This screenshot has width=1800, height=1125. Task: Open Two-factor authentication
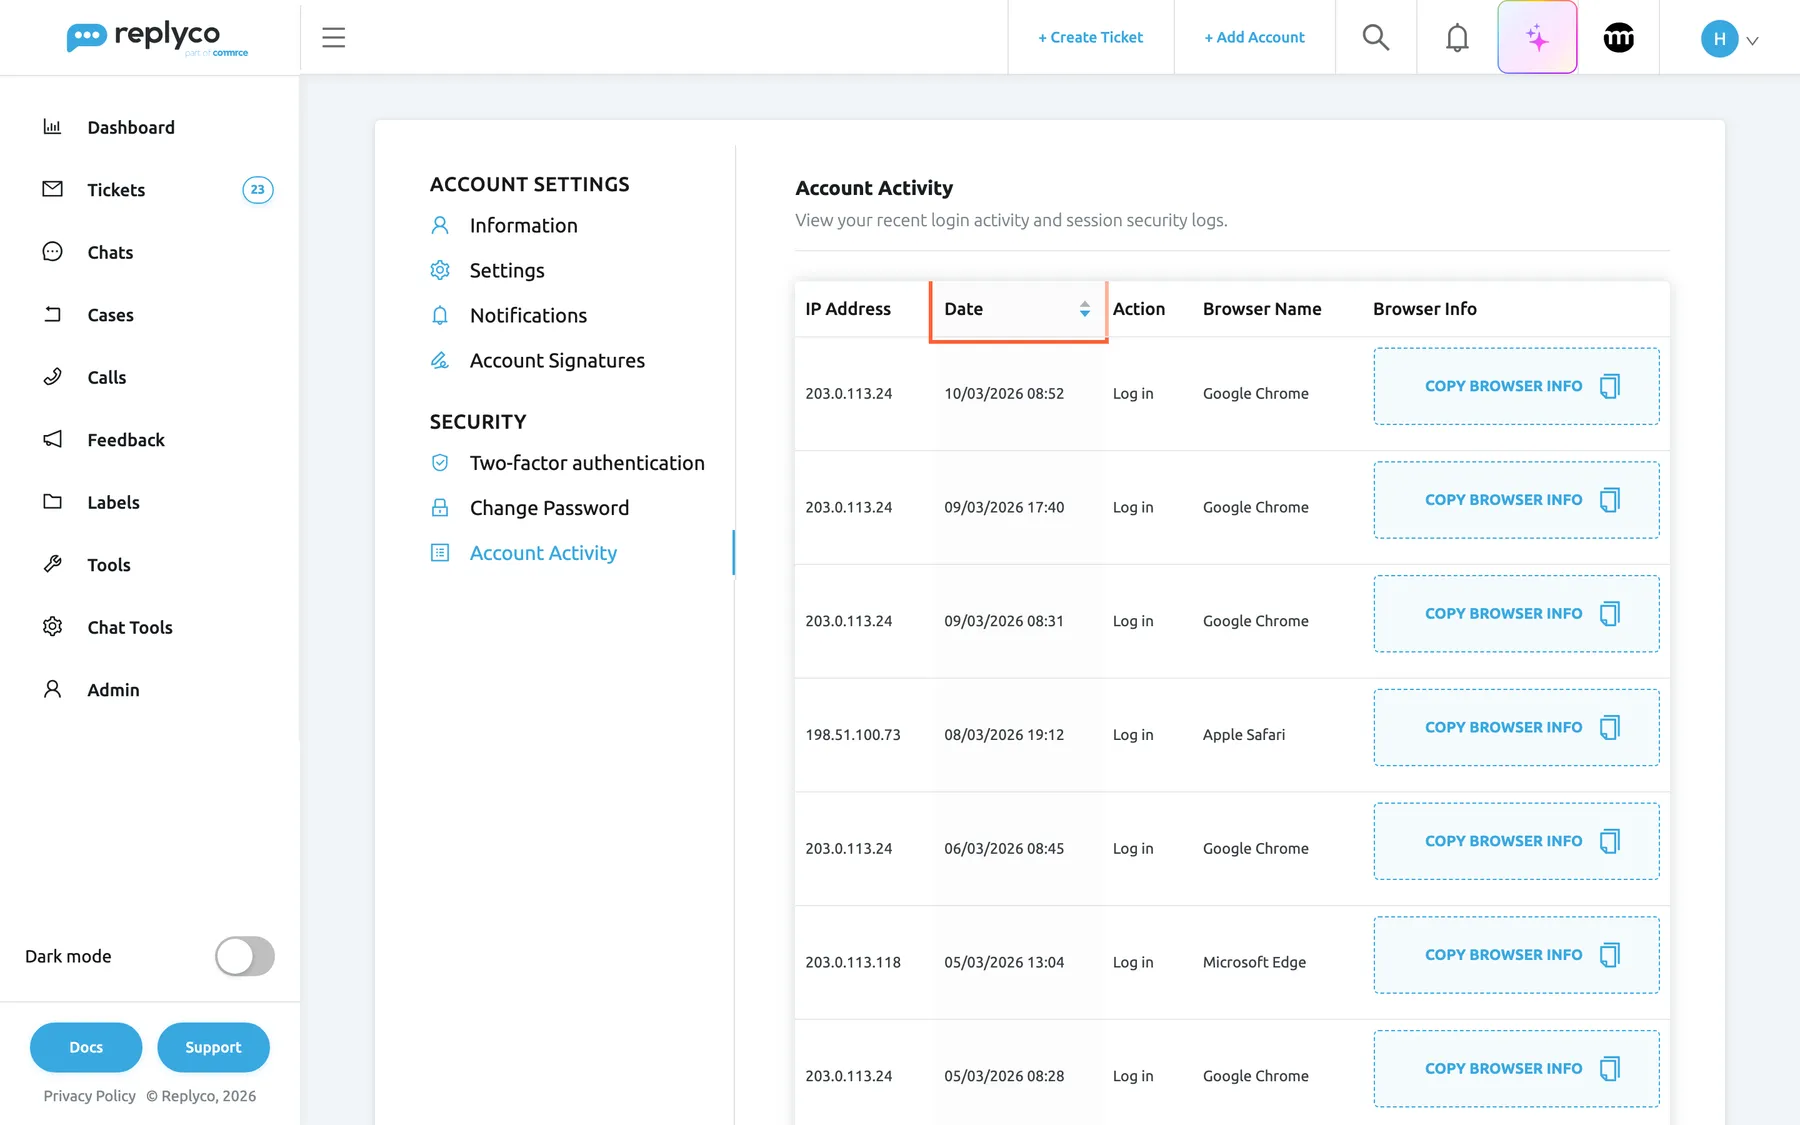[x=587, y=463]
